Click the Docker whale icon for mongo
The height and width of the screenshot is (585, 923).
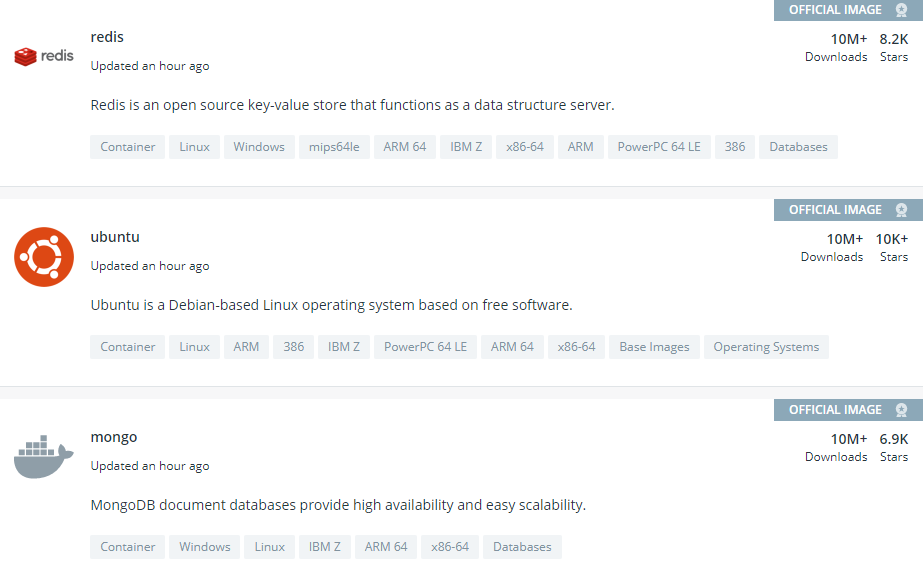coord(43,456)
